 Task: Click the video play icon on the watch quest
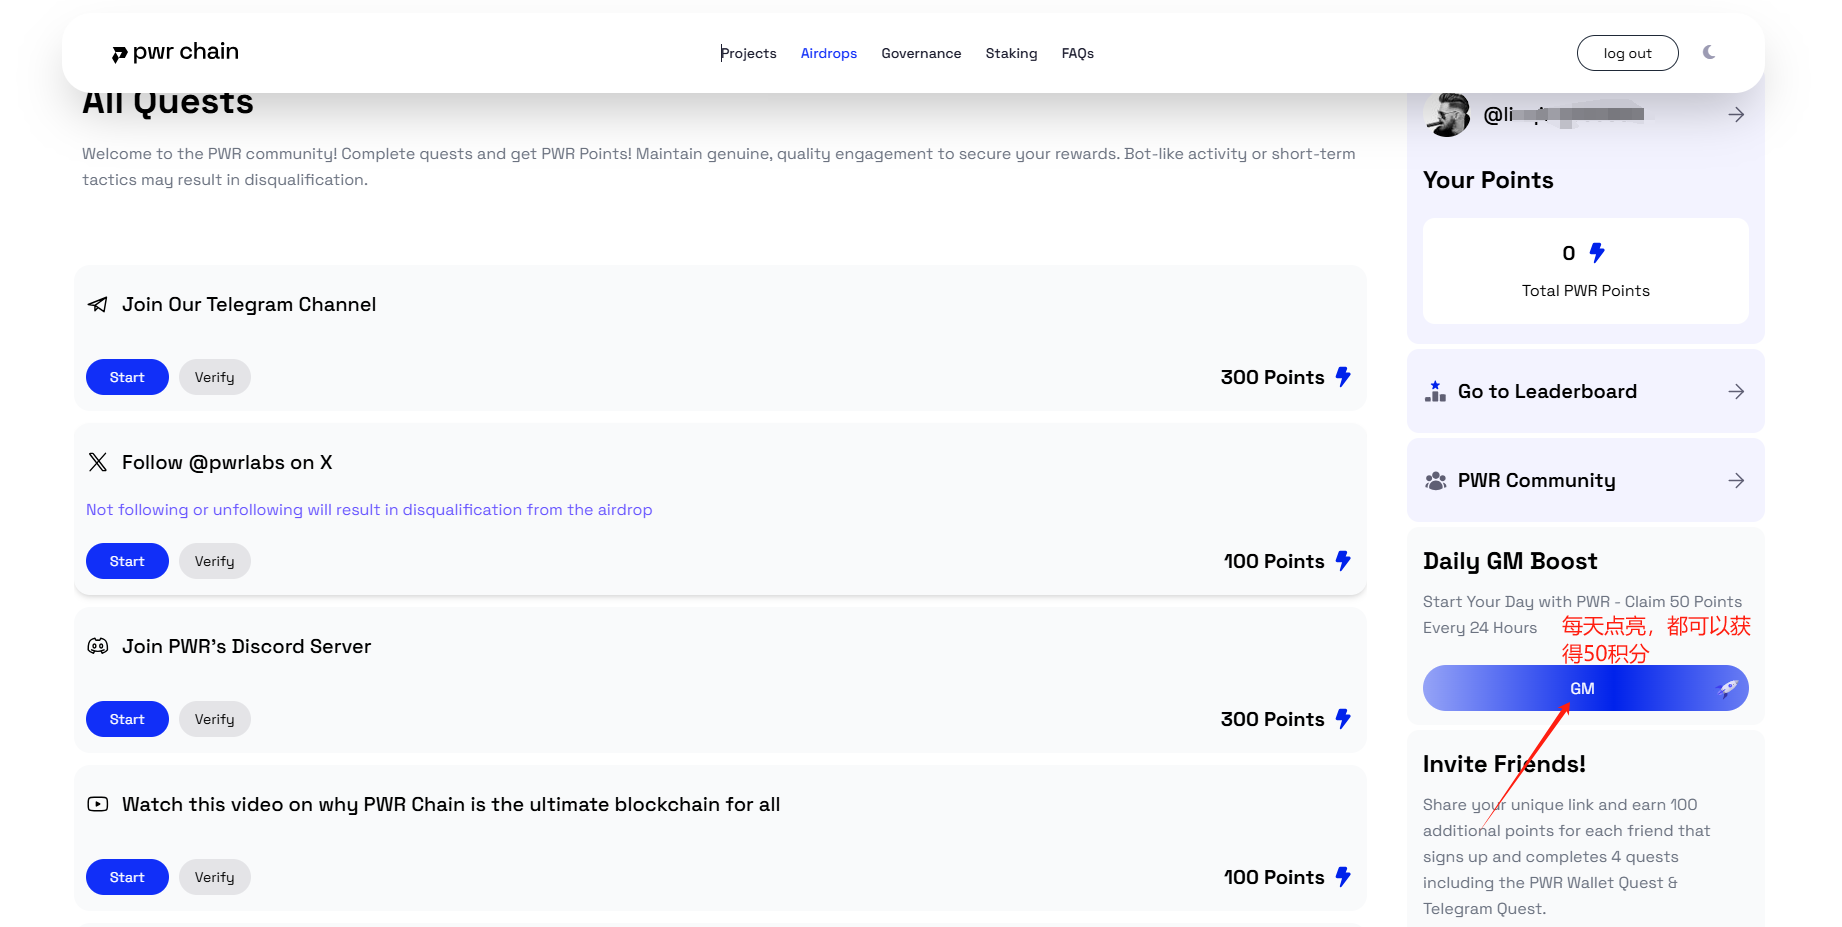pyautogui.click(x=98, y=804)
